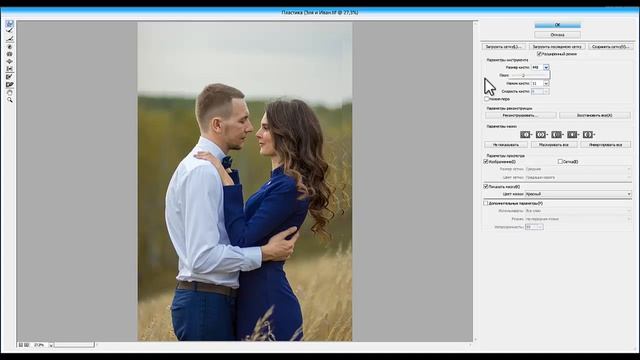Viewport: 640px width, 360px height.
Task: Open the Цвет сетки dropdown
Action: coord(578,178)
